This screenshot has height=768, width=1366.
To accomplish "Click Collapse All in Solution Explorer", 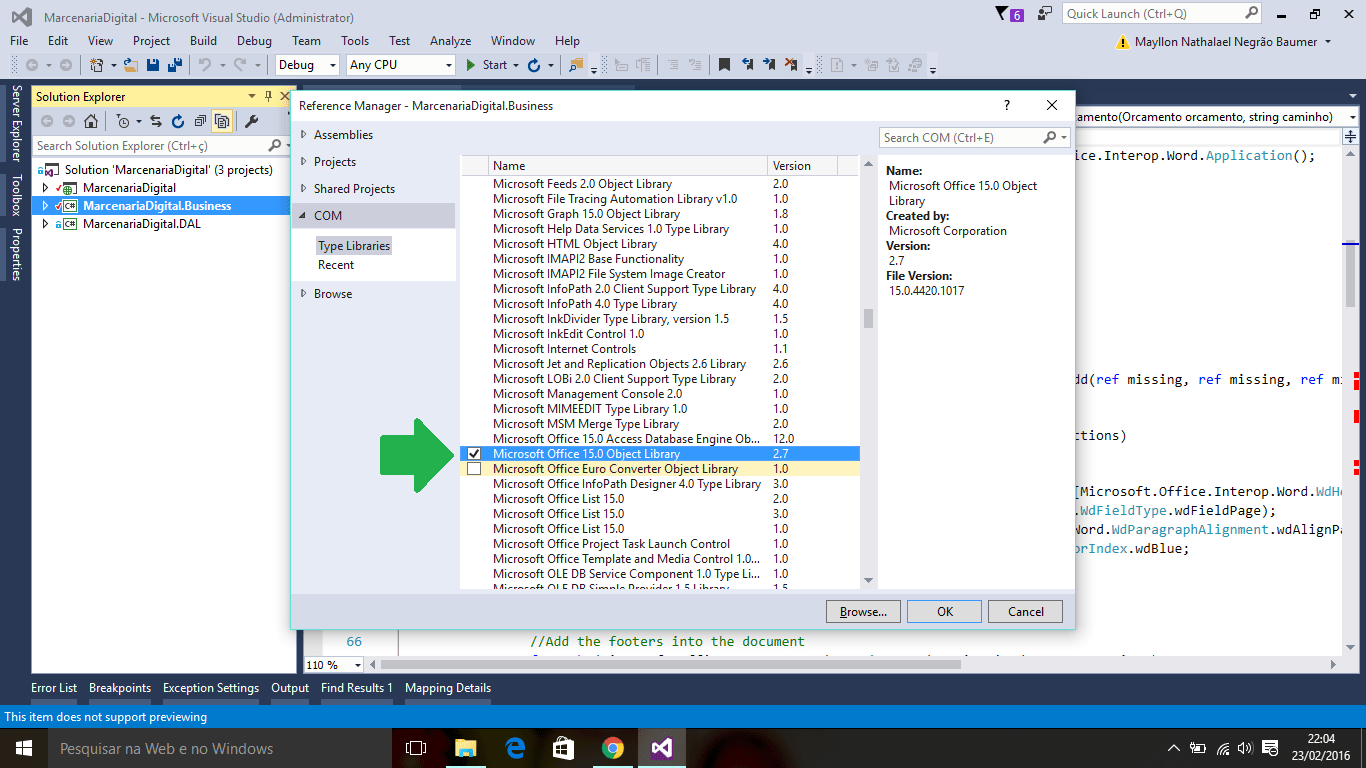I will tap(200, 121).
